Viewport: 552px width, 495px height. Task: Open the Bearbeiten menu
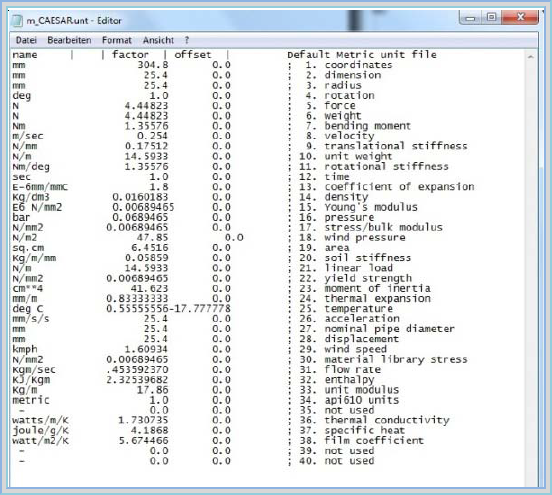point(69,40)
